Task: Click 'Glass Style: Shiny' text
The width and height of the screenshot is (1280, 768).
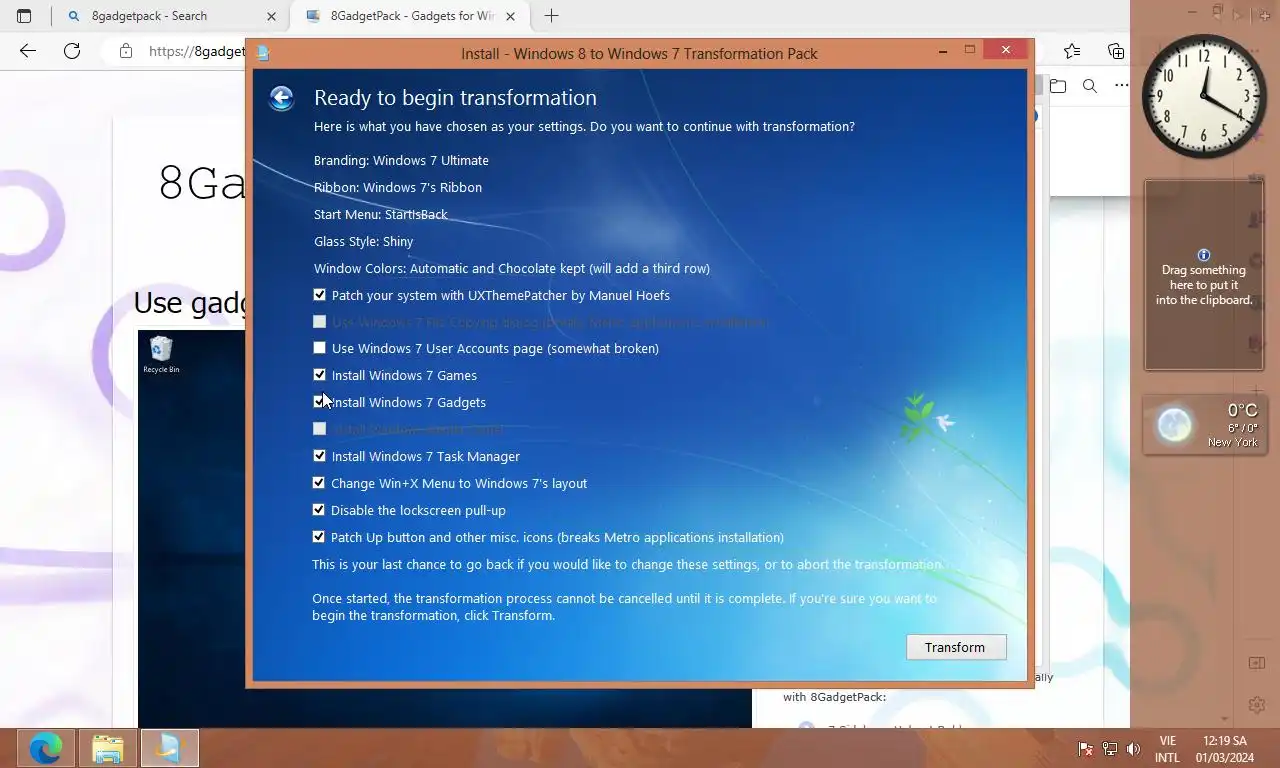Action: click(363, 241)
